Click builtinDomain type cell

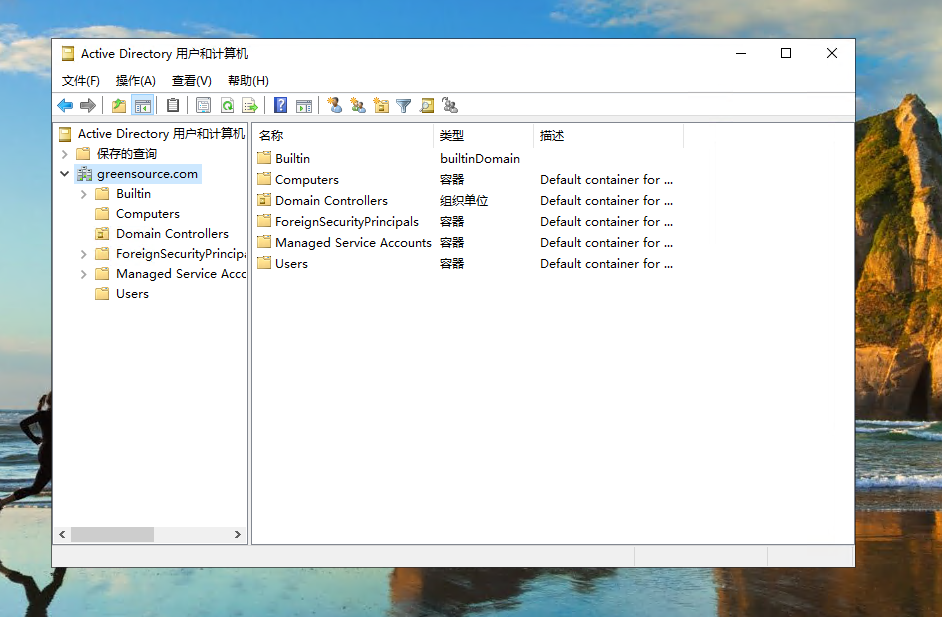pos(479,159)
